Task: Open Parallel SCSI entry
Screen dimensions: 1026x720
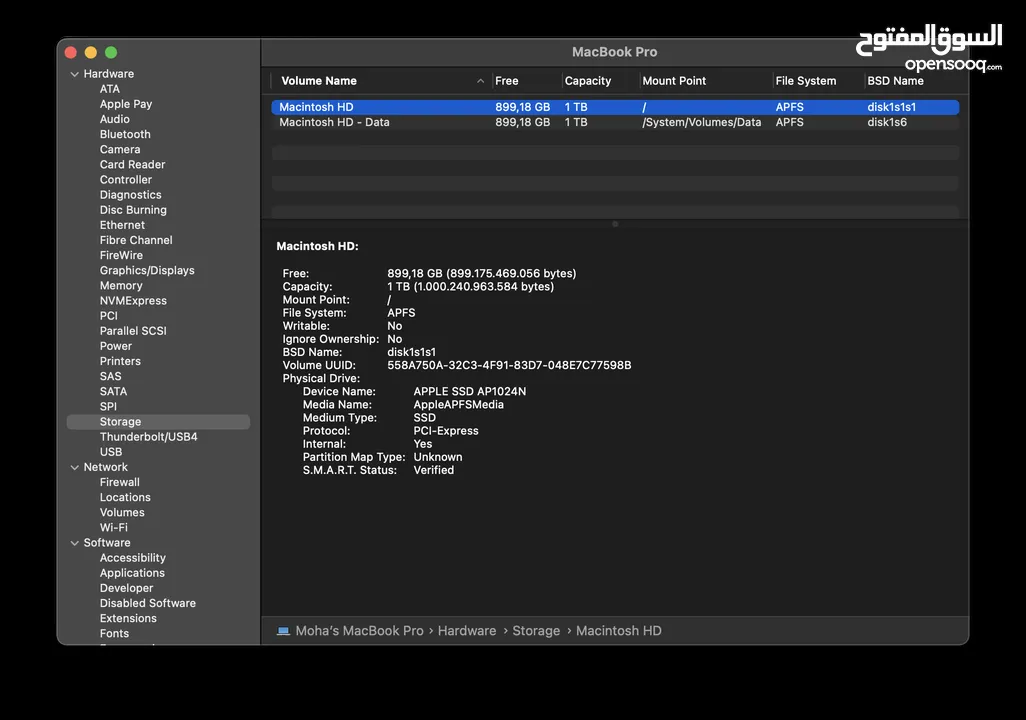Action: (133, 331)
